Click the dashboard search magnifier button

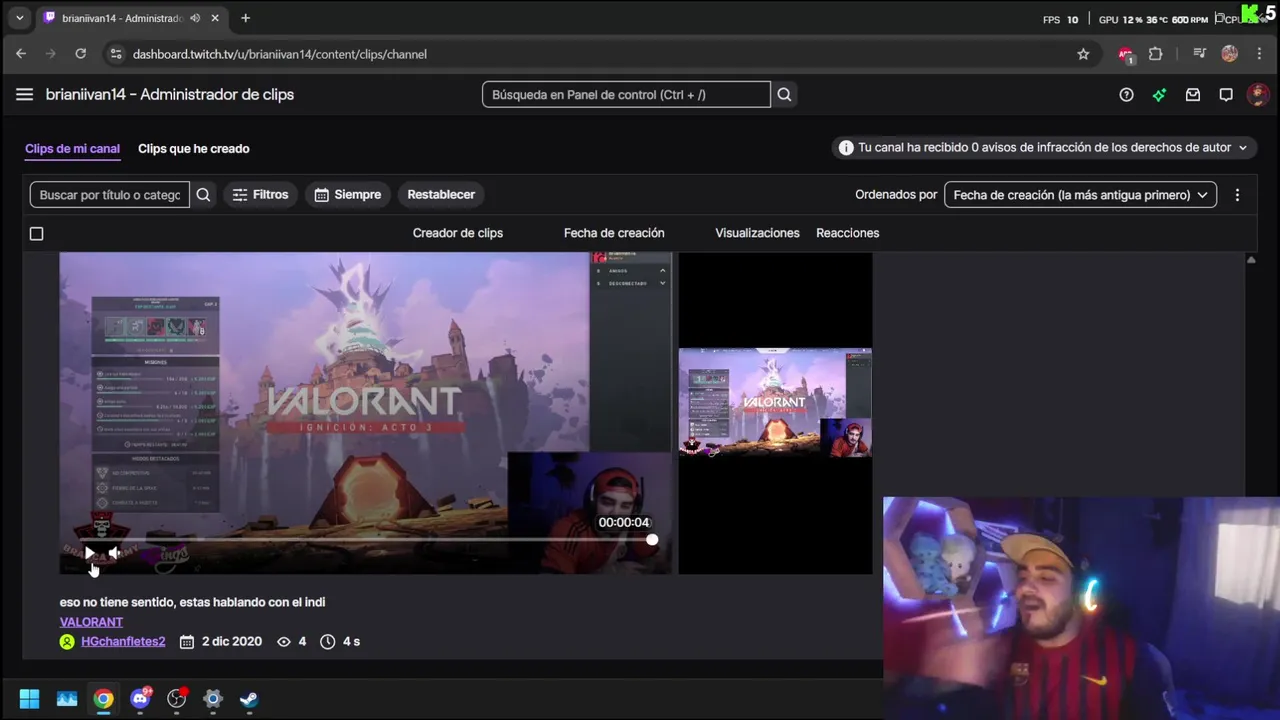click(x=784, y=95)
